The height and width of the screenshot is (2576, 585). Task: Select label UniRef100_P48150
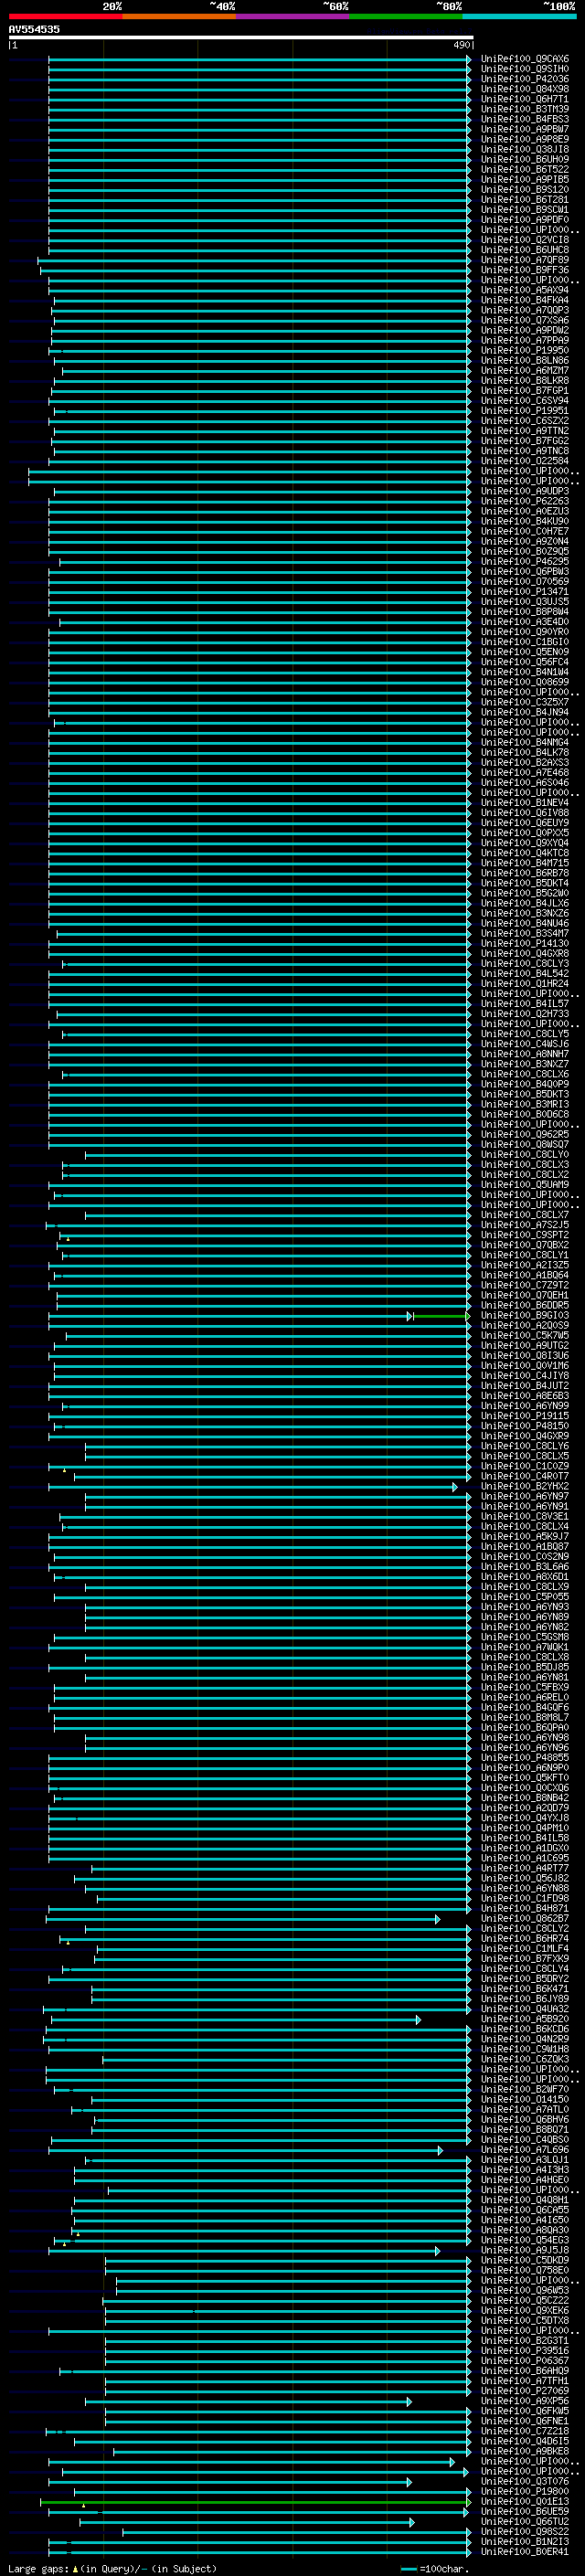[525, 1426]
